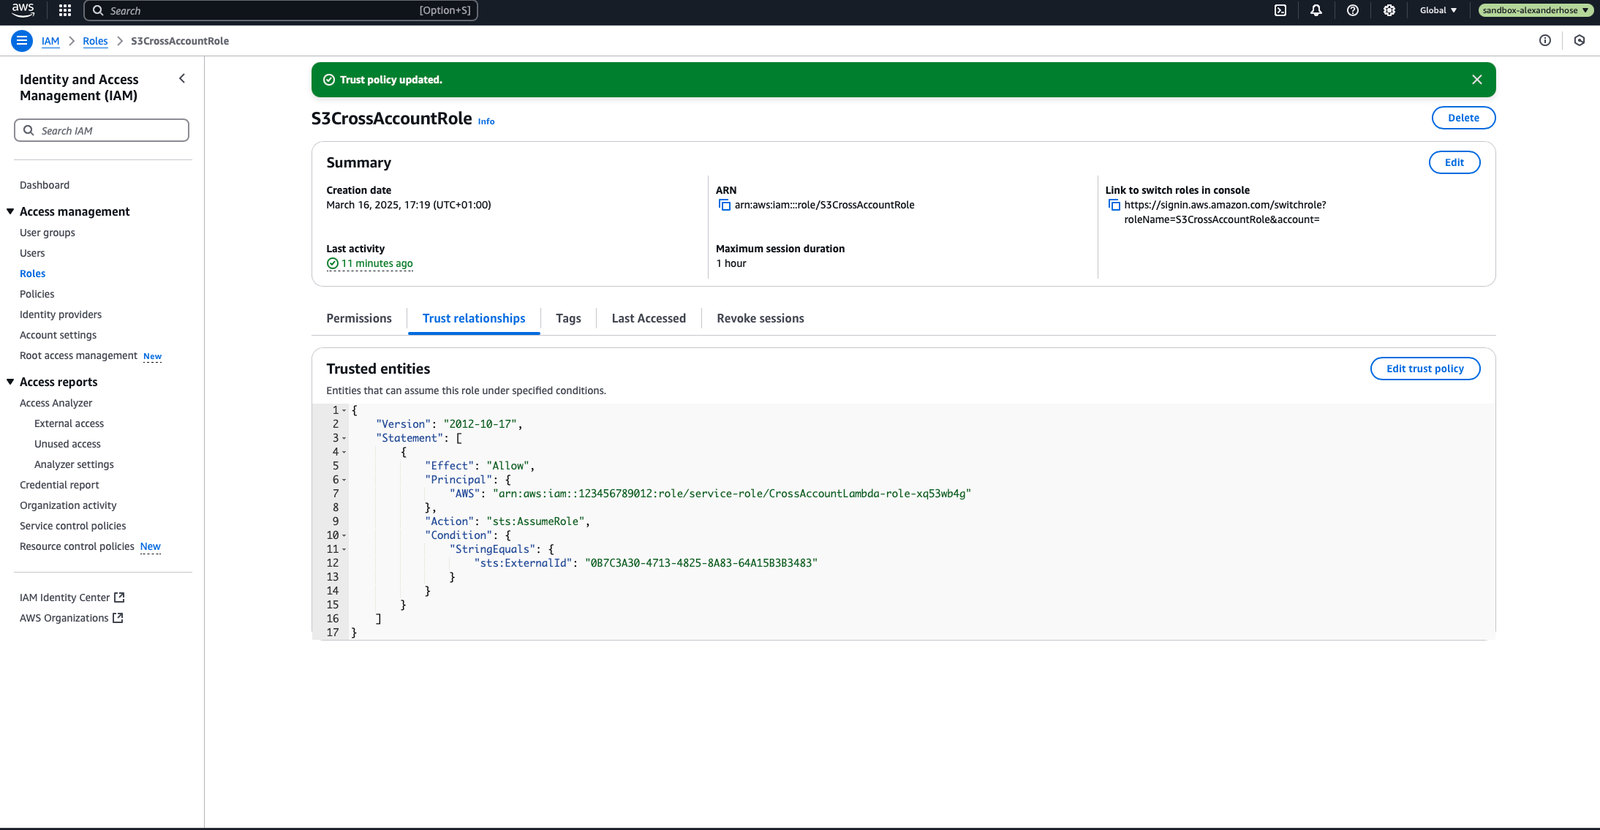Click the Delete role button
Viewport: 1600px width, 830px height.
pyautogui.click(x=1463, y=118)
